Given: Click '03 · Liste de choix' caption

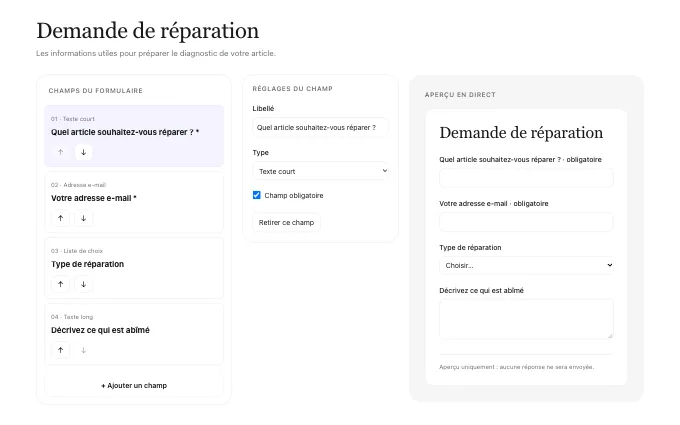Looking at the screenshot, I should point(77,251).
